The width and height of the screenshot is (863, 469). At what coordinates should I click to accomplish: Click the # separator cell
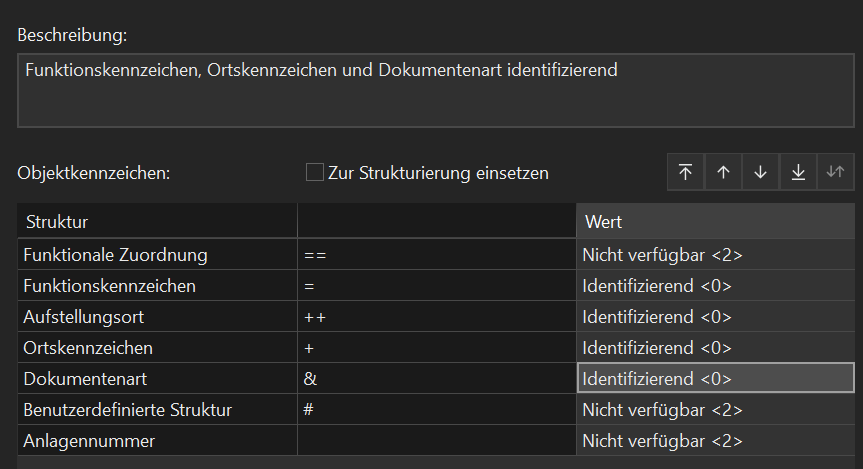point(436,410)
